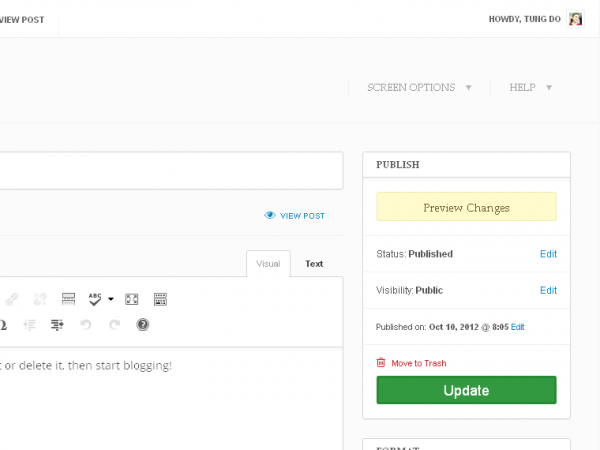The image size is (600, 450).
Task: Click the indent icon
Action: [x=57, y=325]
